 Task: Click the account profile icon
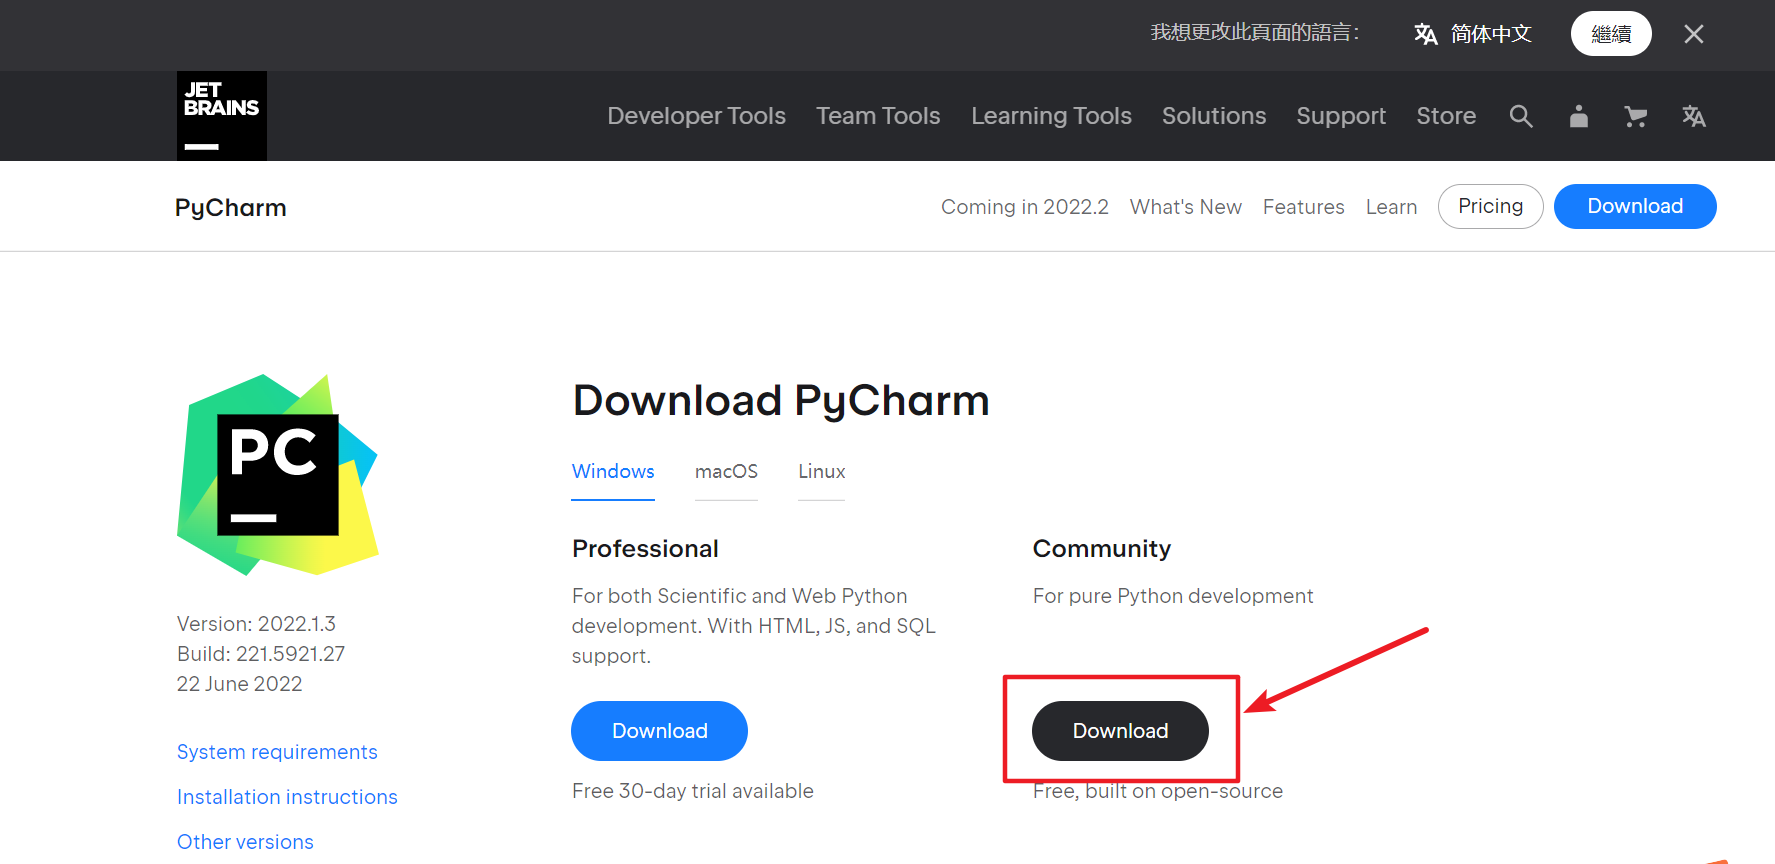pos(1579,116)
